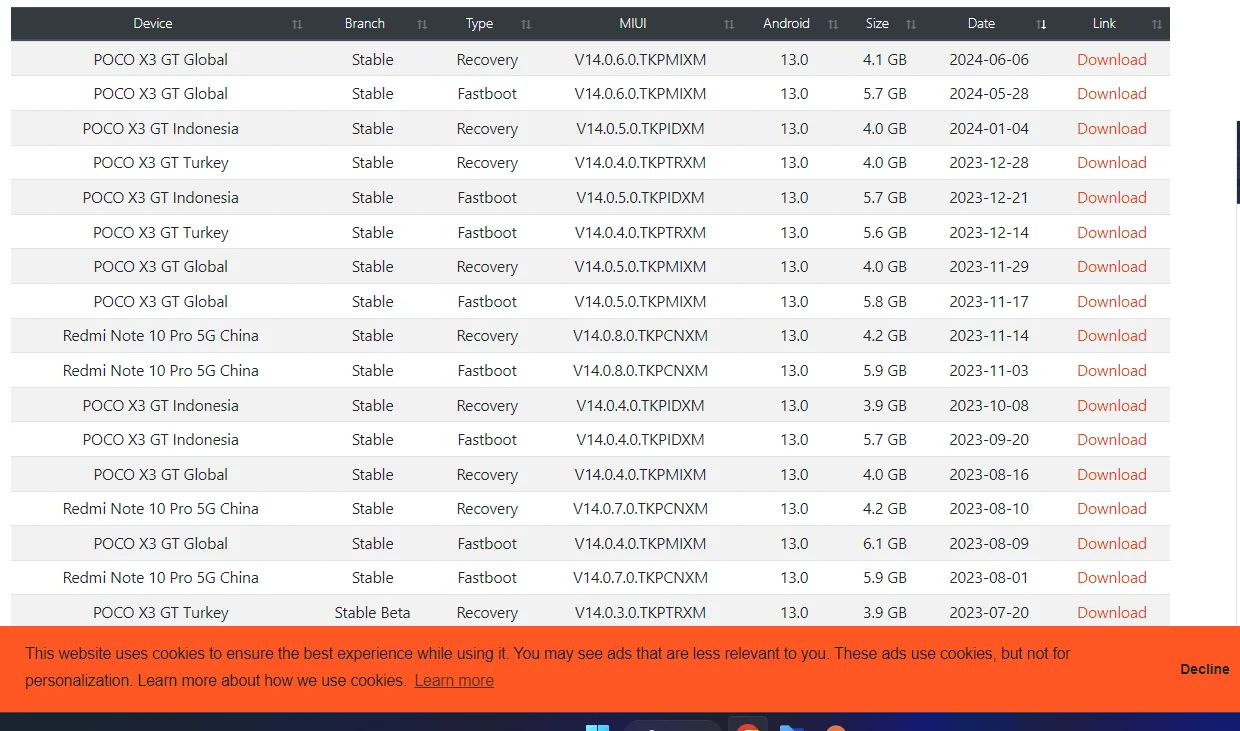This screenshot has width=1240, height=731.
Task: Click V14.0.4.0.TKPTRXM in the 2023-12-14 row
Action: 640,232
